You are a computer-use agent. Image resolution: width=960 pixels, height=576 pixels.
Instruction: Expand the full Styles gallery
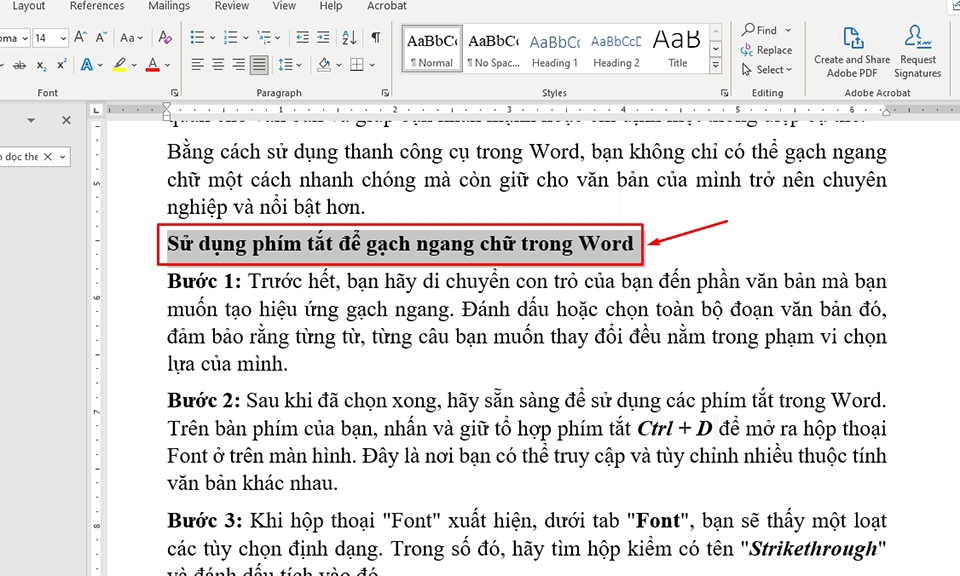point(716,65)
